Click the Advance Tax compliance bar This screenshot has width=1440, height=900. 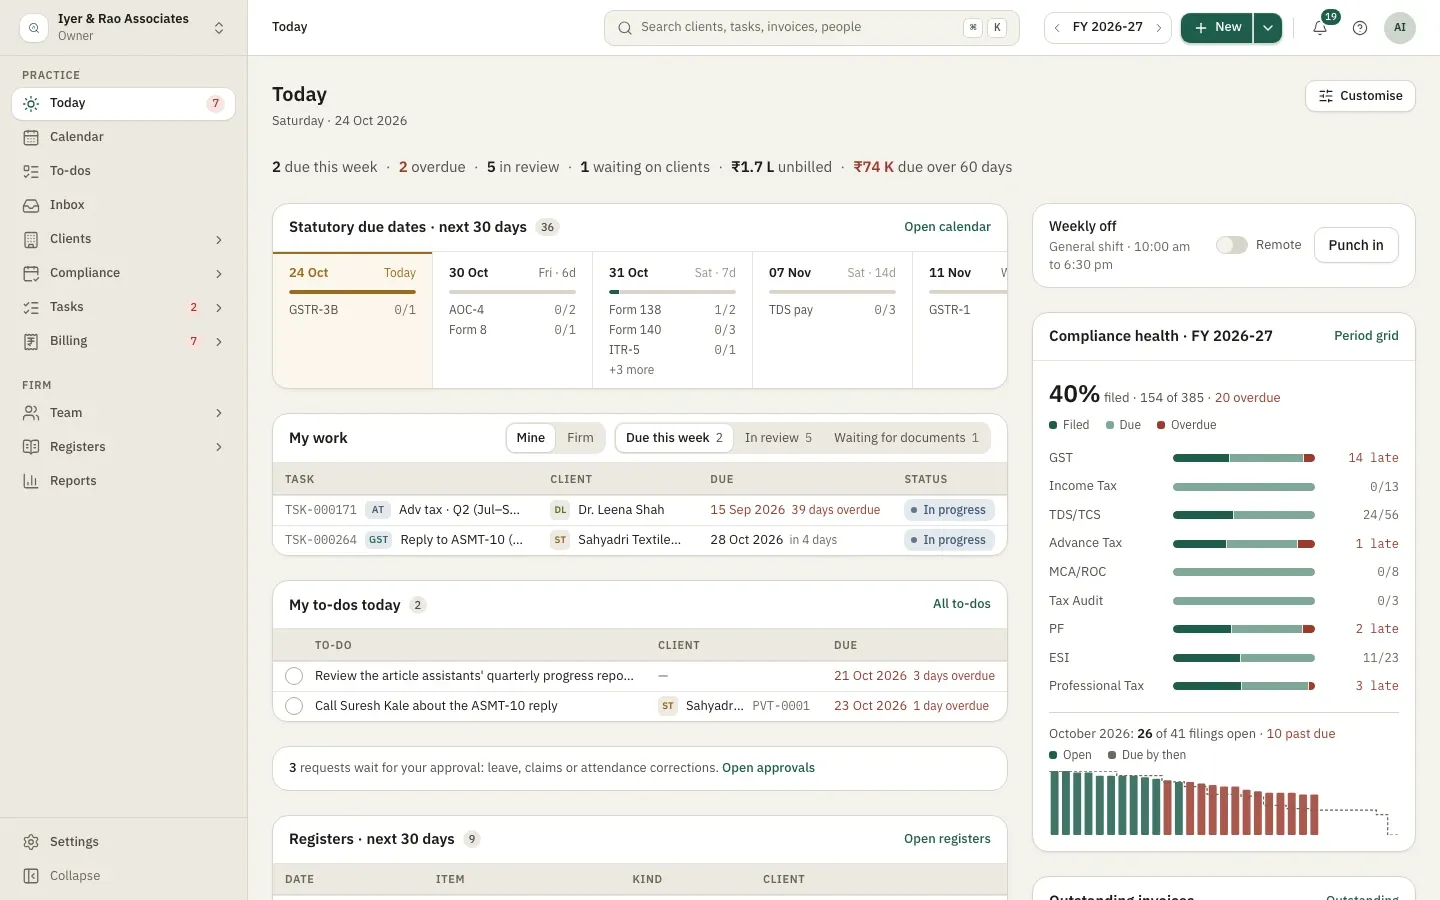[x=1244, y=544]
